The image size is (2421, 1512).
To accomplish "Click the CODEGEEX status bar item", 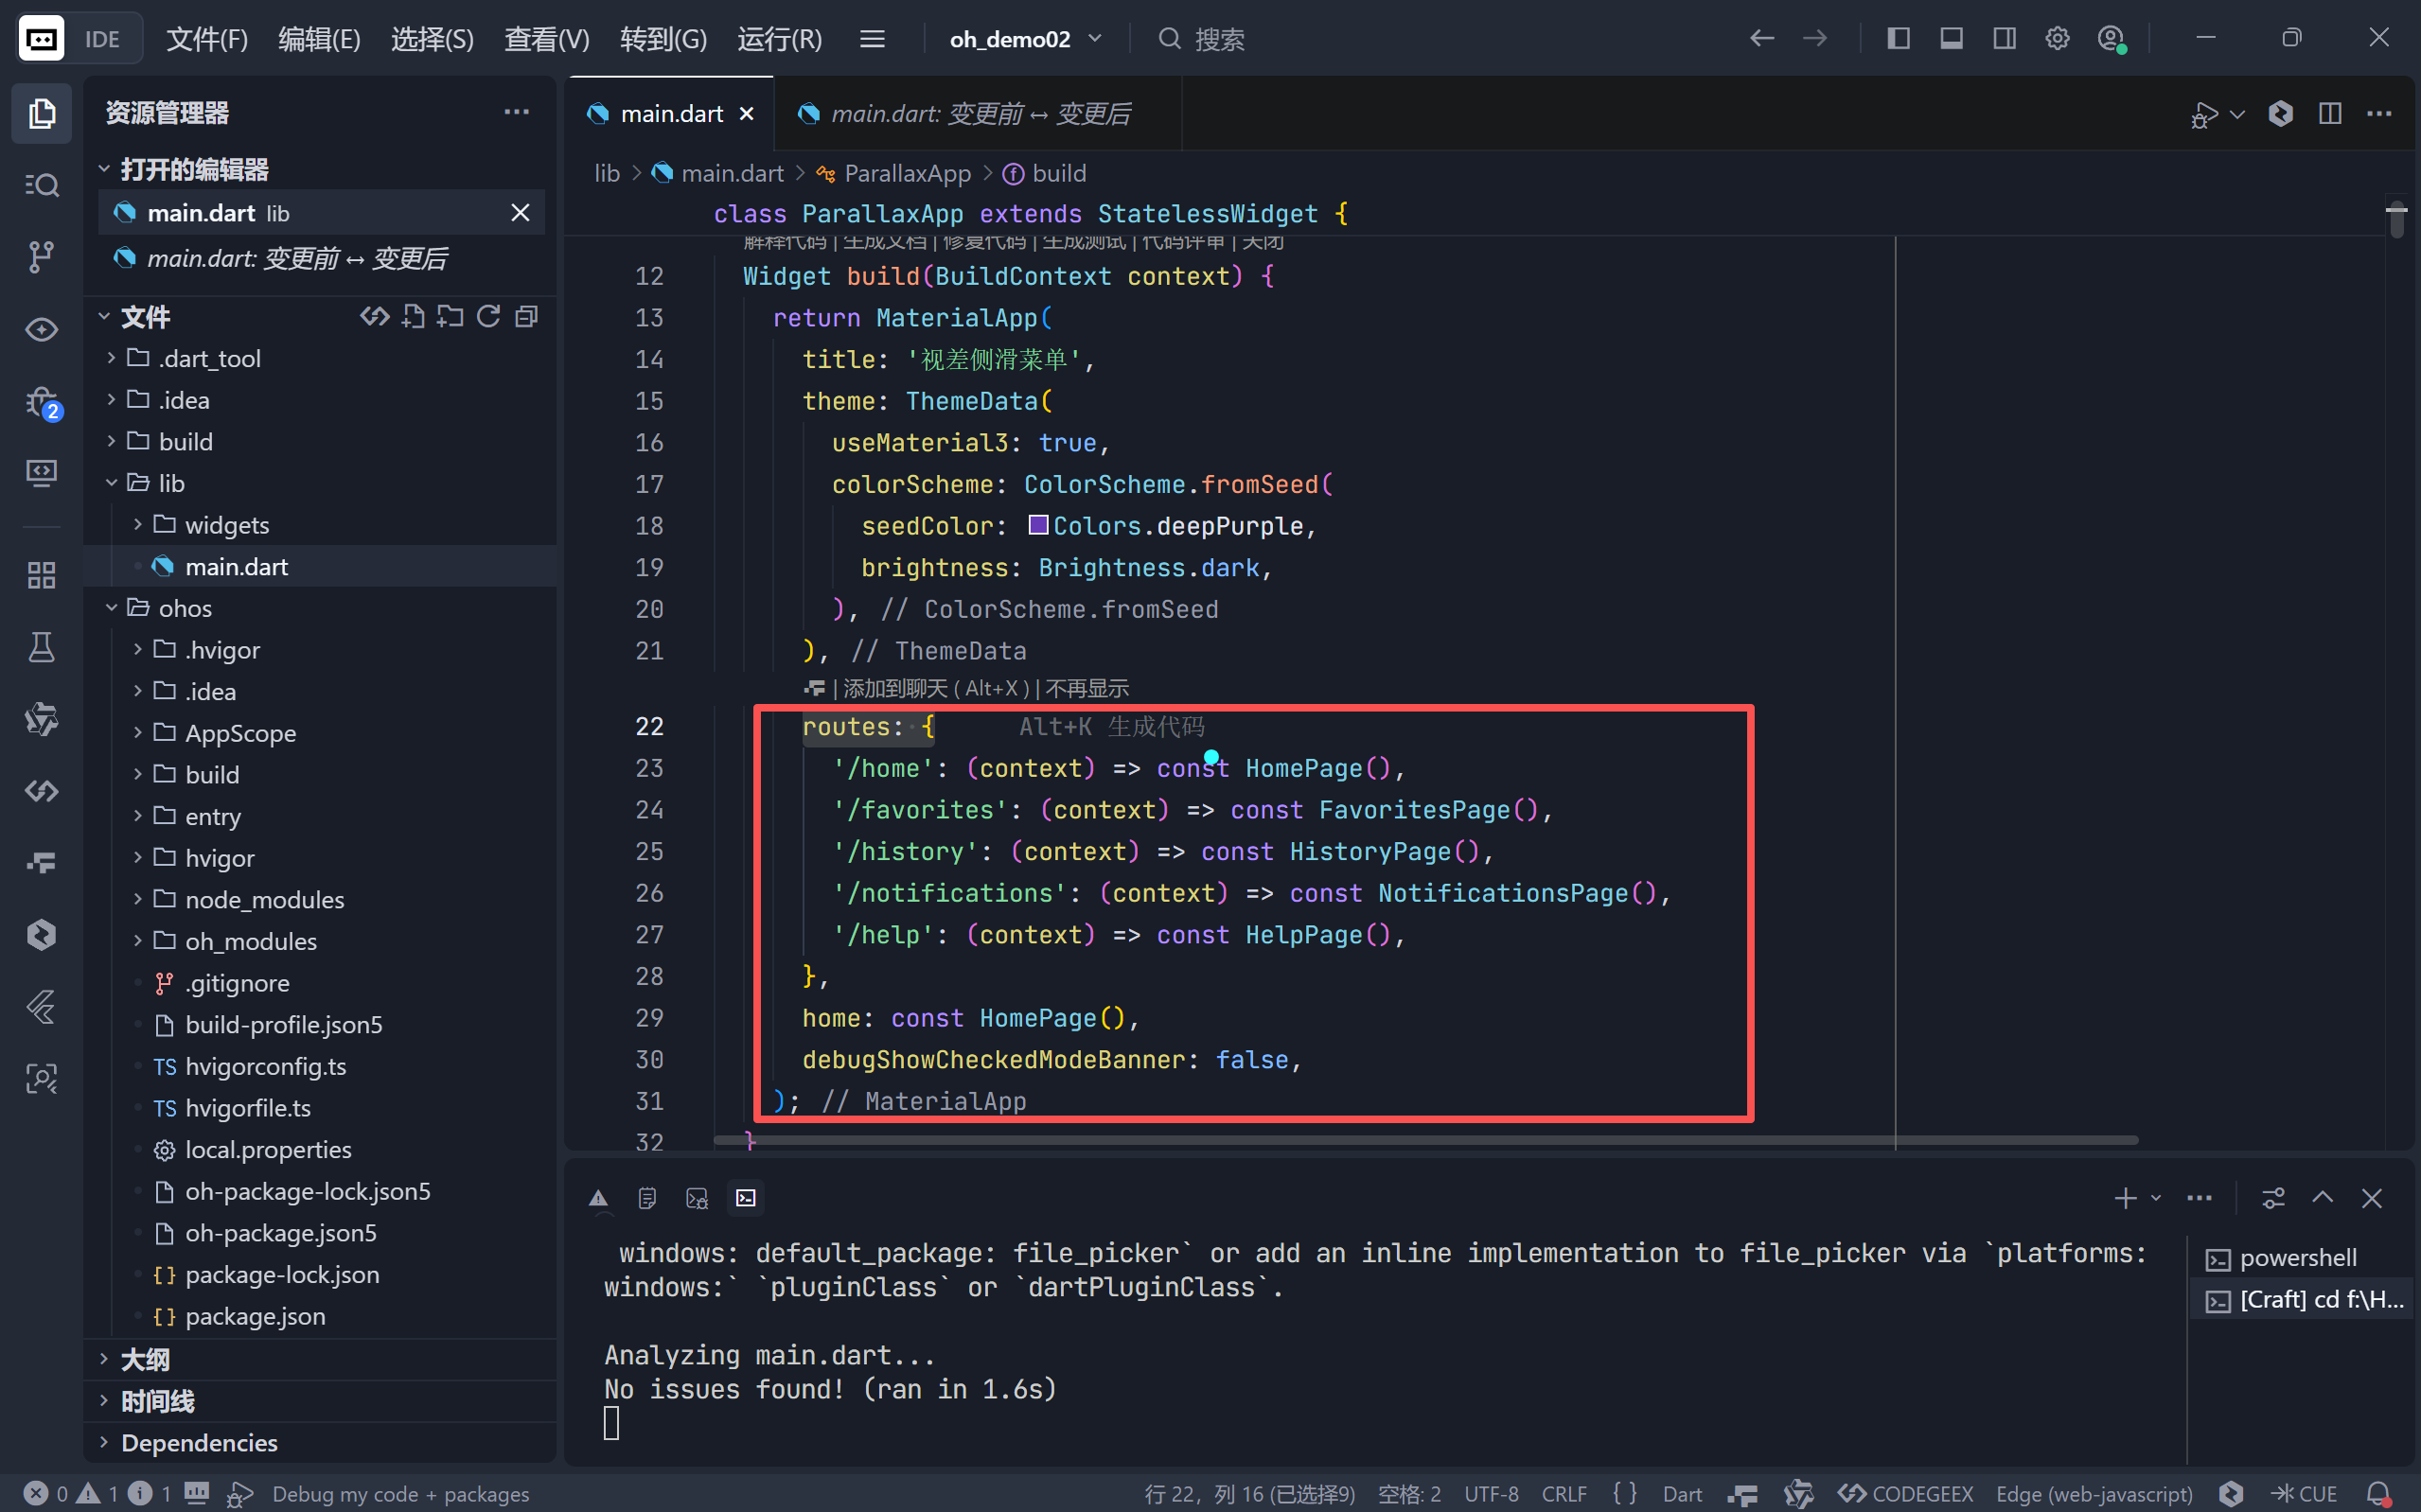I will (x=1906, y=1494).
